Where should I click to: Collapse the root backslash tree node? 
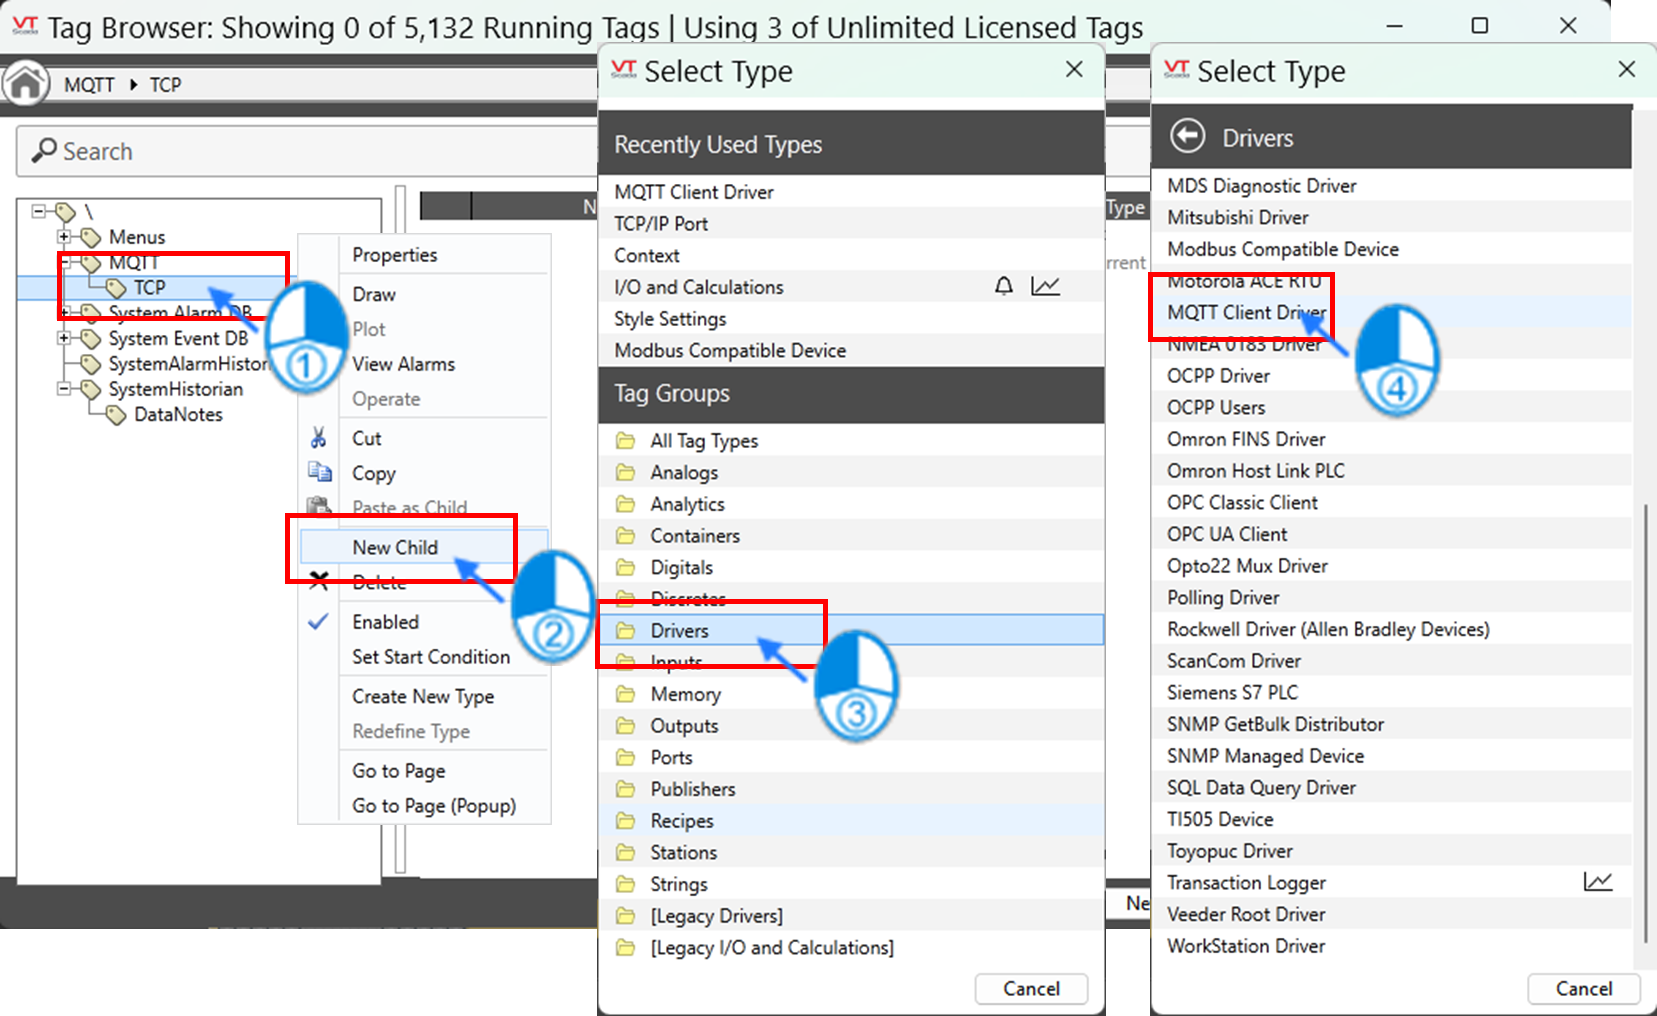[x=39, y=211]
